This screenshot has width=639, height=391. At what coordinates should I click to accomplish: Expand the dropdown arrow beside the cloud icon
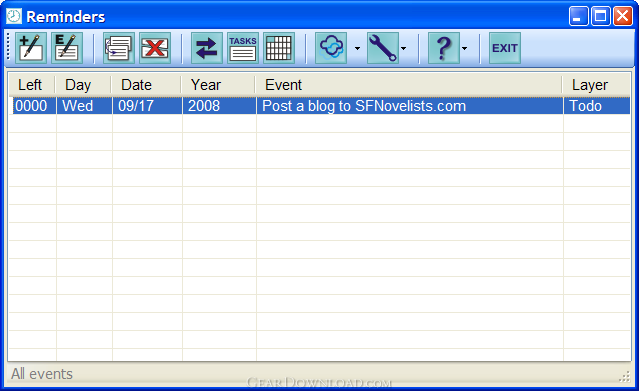(x=357, y=49)
